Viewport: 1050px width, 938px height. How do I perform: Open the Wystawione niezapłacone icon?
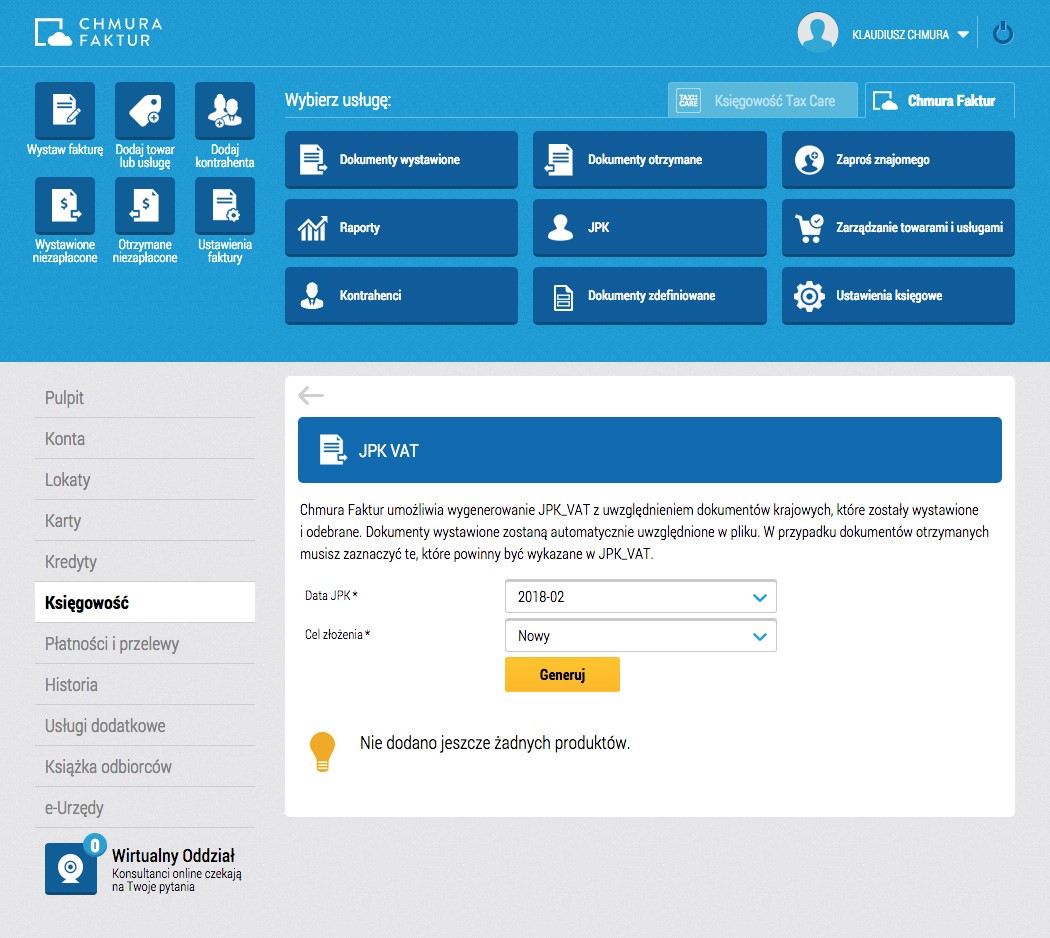click(x=65, y=206)
